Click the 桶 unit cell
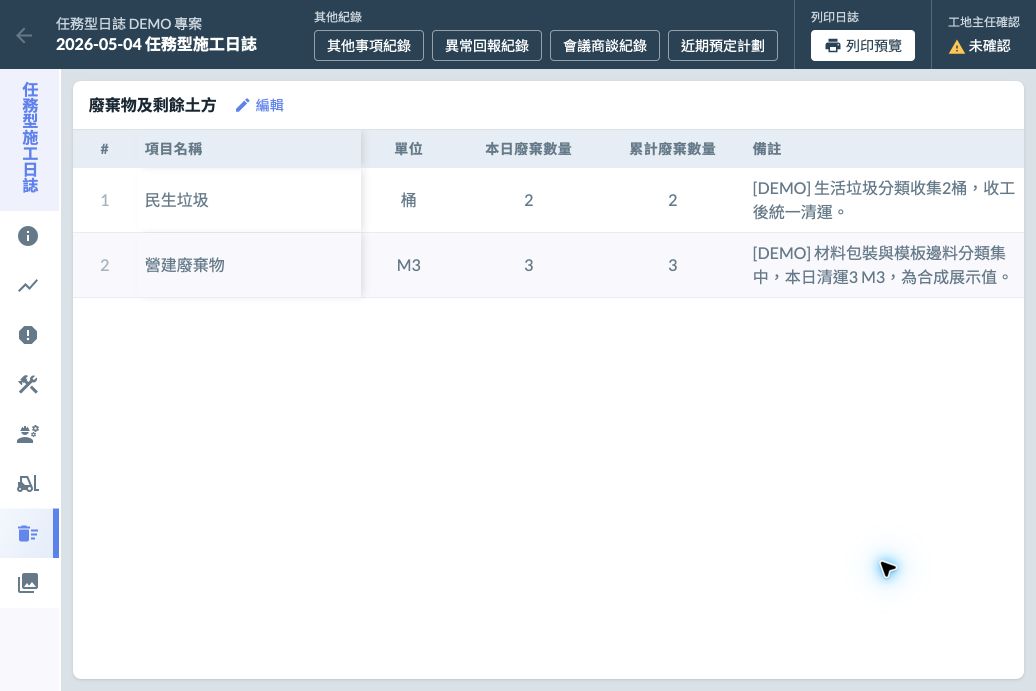The image size is (1036, 691). [x=408, y=200]
